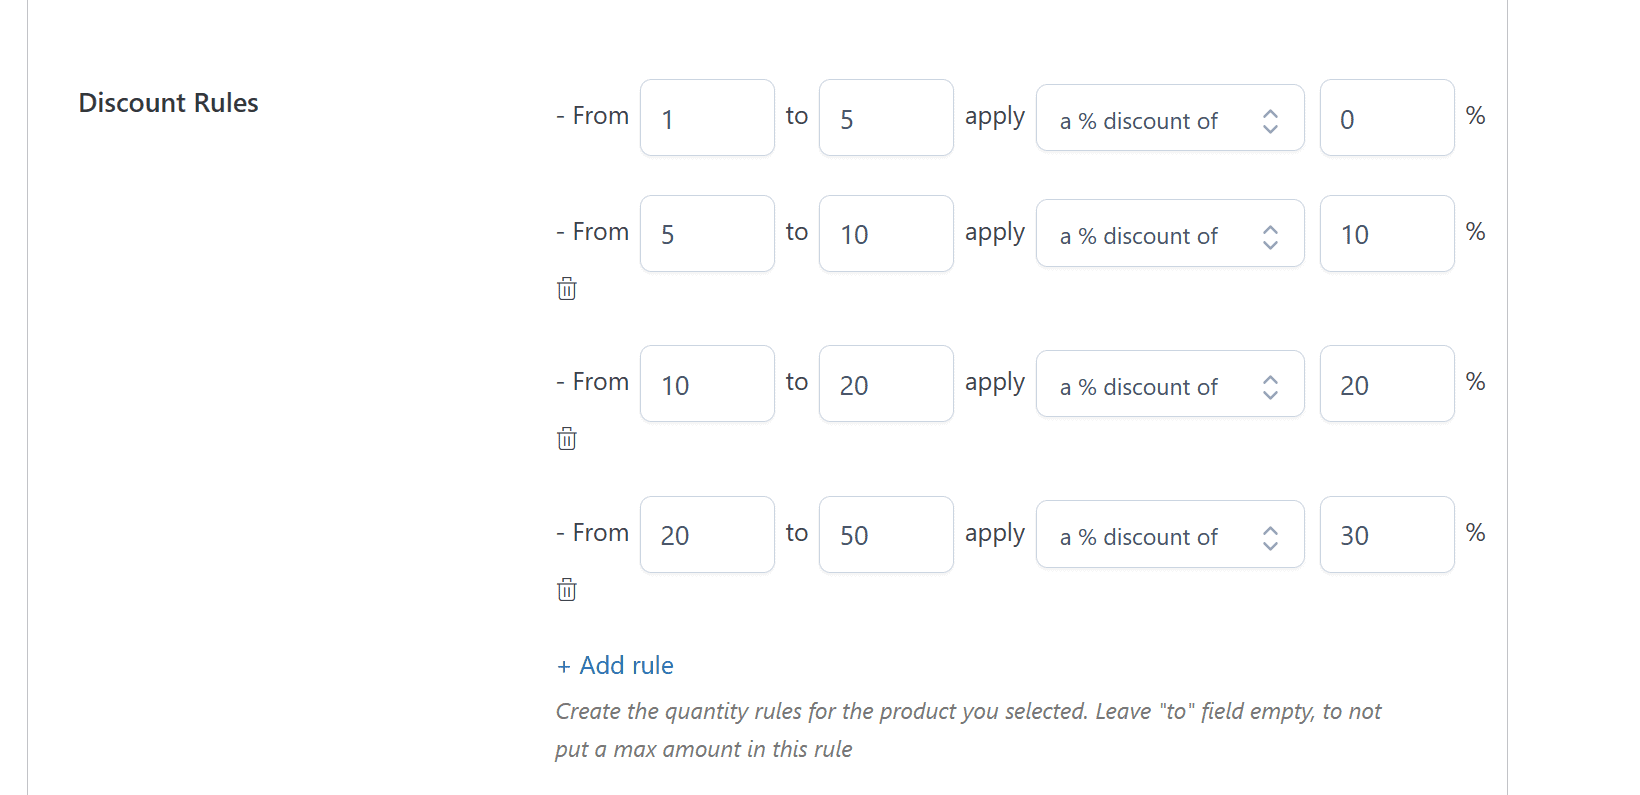
Task: Select the 'From' field containing 1
Action: [x=706, y=117]
